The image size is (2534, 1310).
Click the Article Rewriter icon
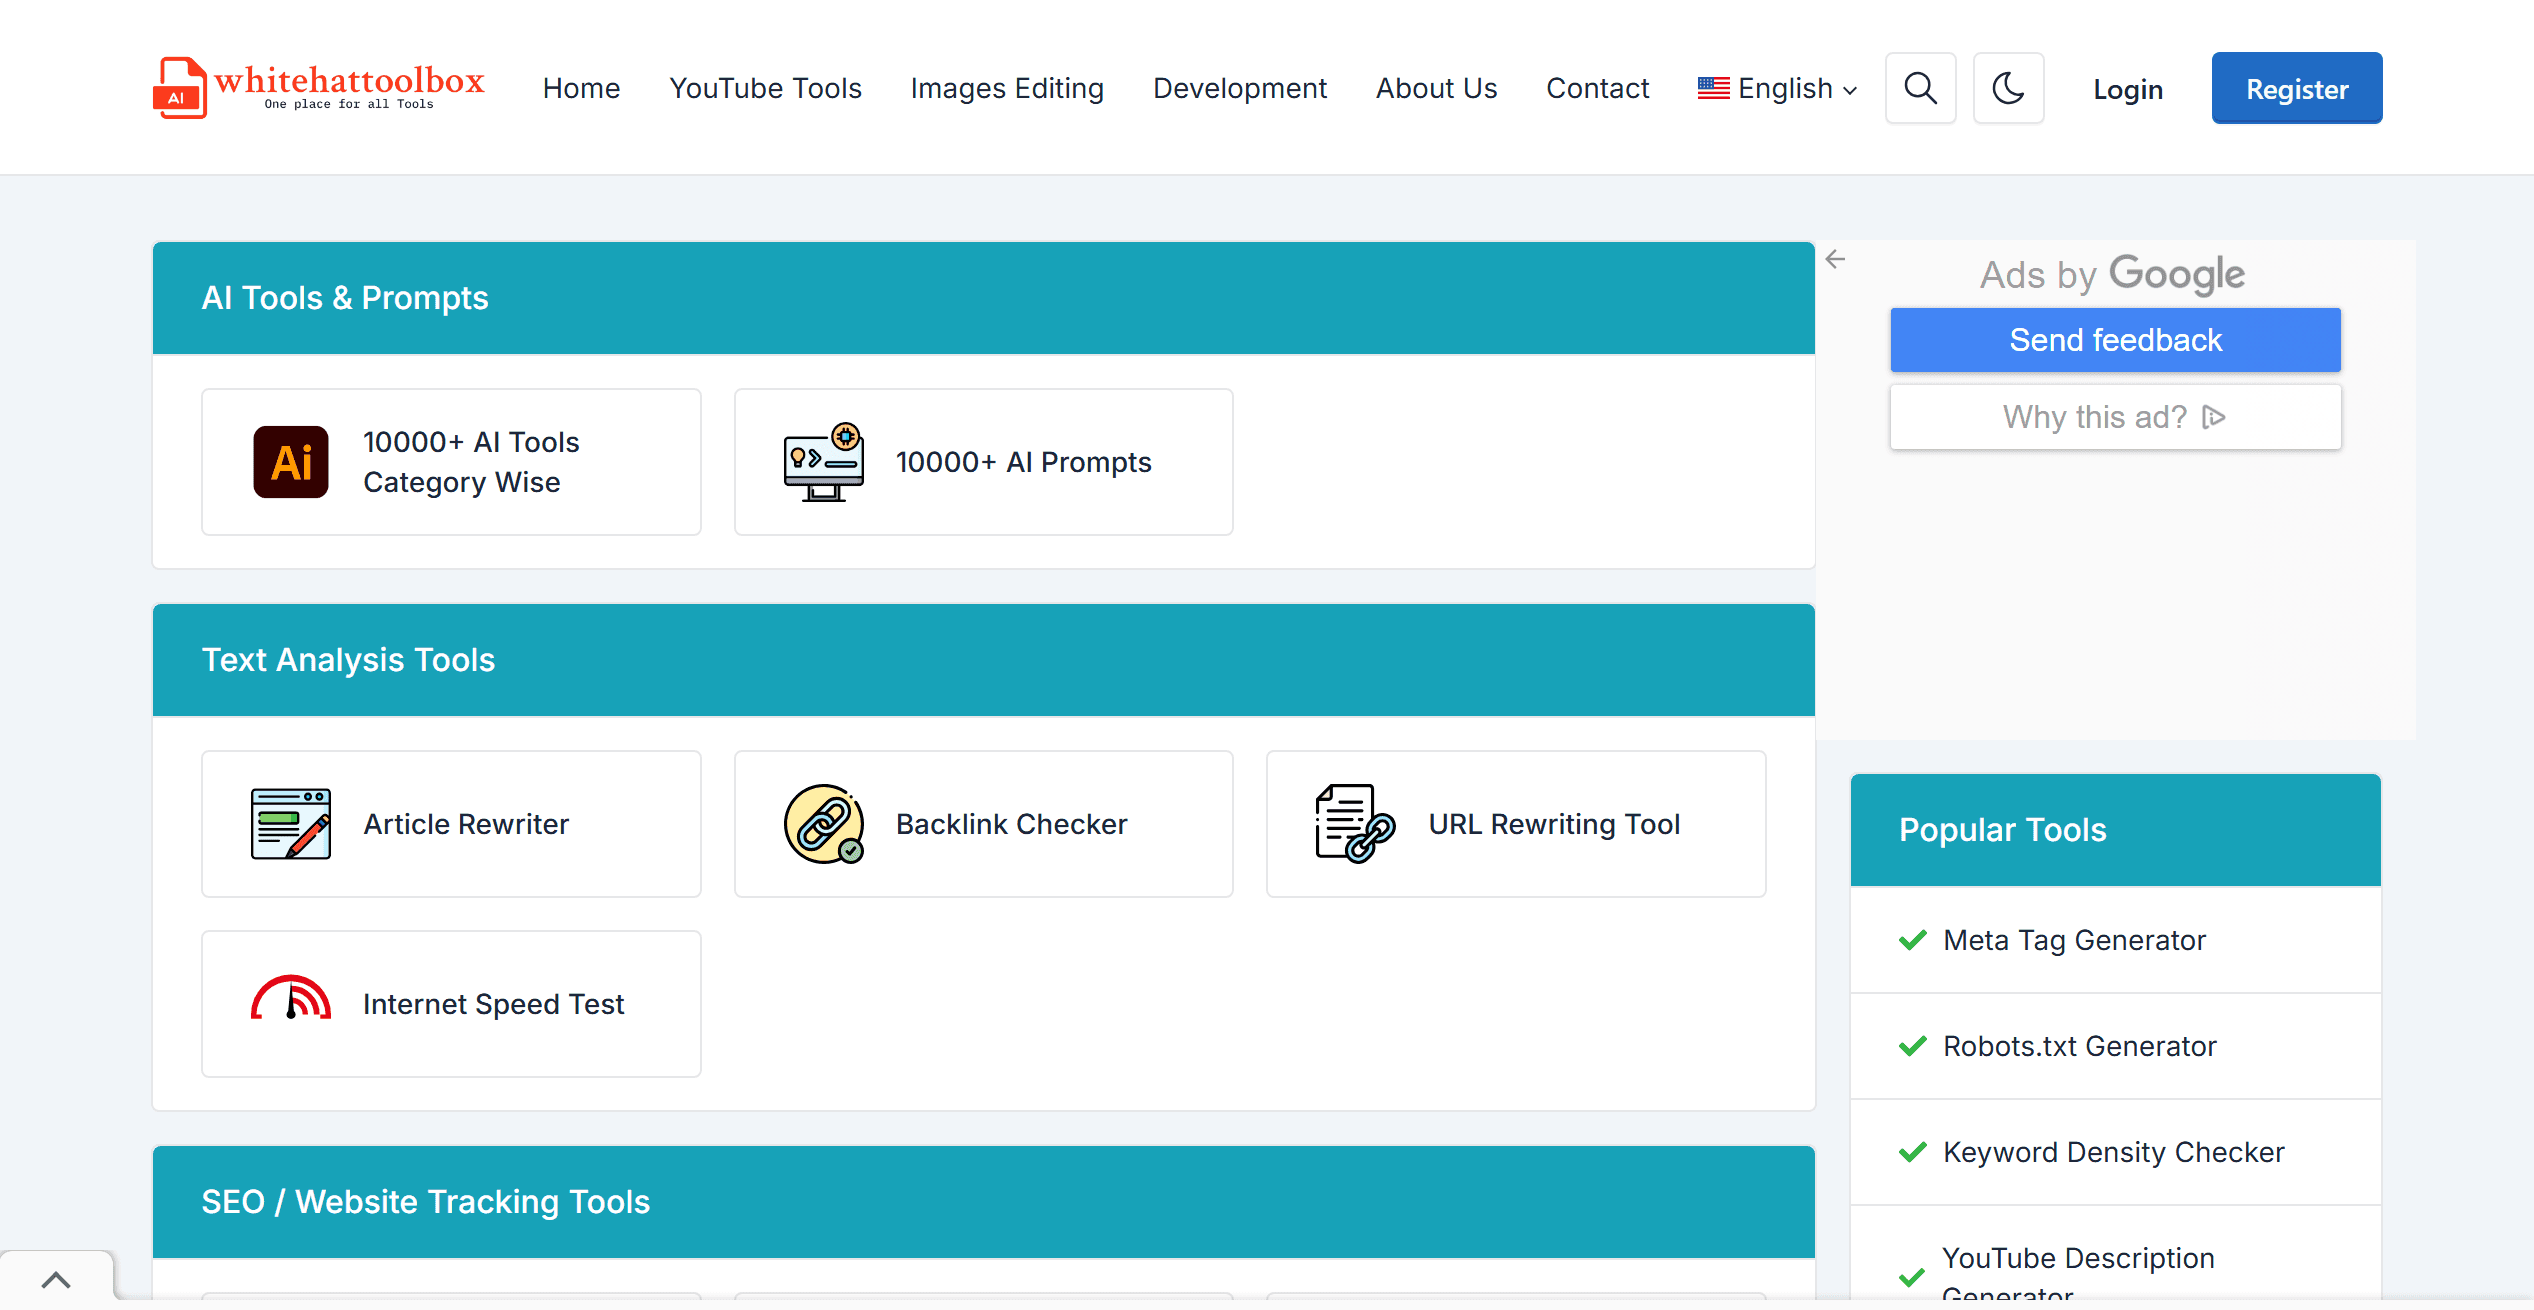[290, 824]
